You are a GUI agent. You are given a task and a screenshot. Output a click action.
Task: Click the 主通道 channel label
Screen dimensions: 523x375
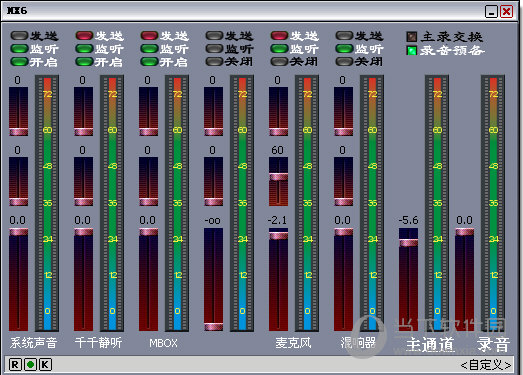[x=430, y=344]
